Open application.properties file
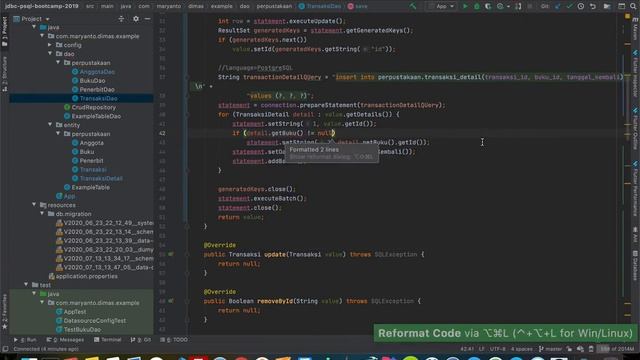Screen dimensions: 640x360 click(x=83, y=276)
